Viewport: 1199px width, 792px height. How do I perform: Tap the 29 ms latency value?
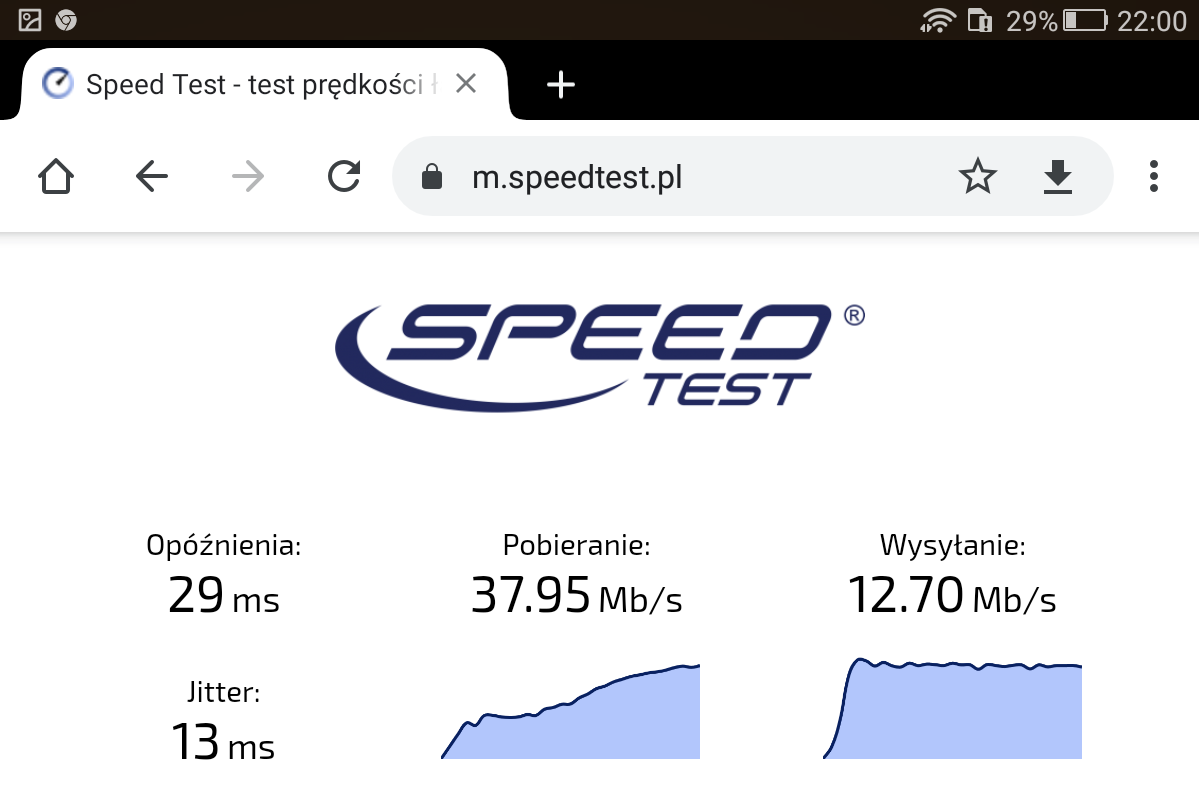(224, 596)
